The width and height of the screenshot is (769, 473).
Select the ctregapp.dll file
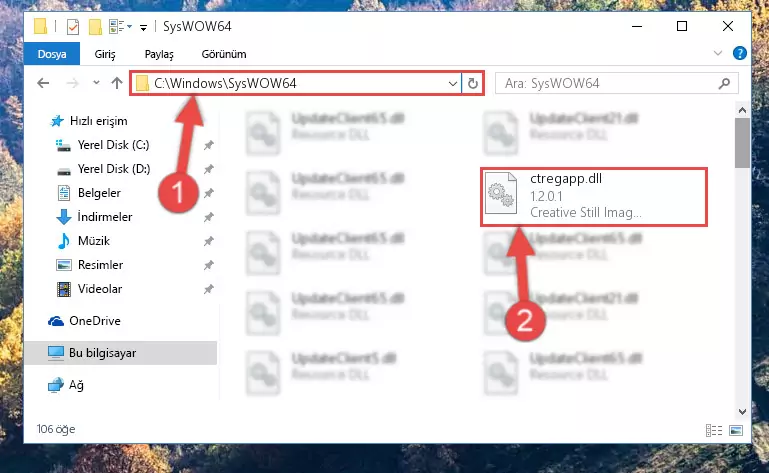(593, 196)
